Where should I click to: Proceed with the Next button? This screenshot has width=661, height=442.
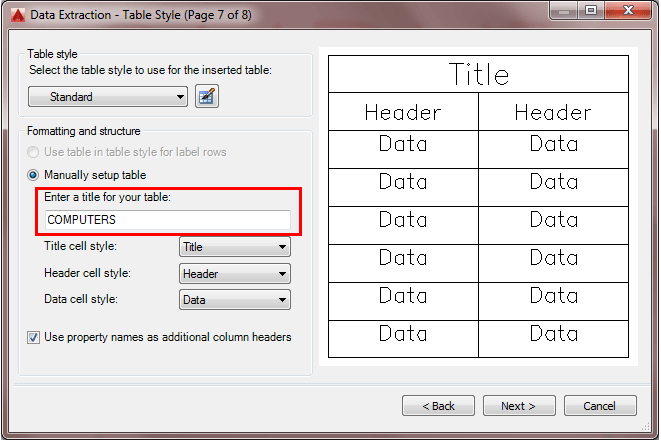coord(519,406)
